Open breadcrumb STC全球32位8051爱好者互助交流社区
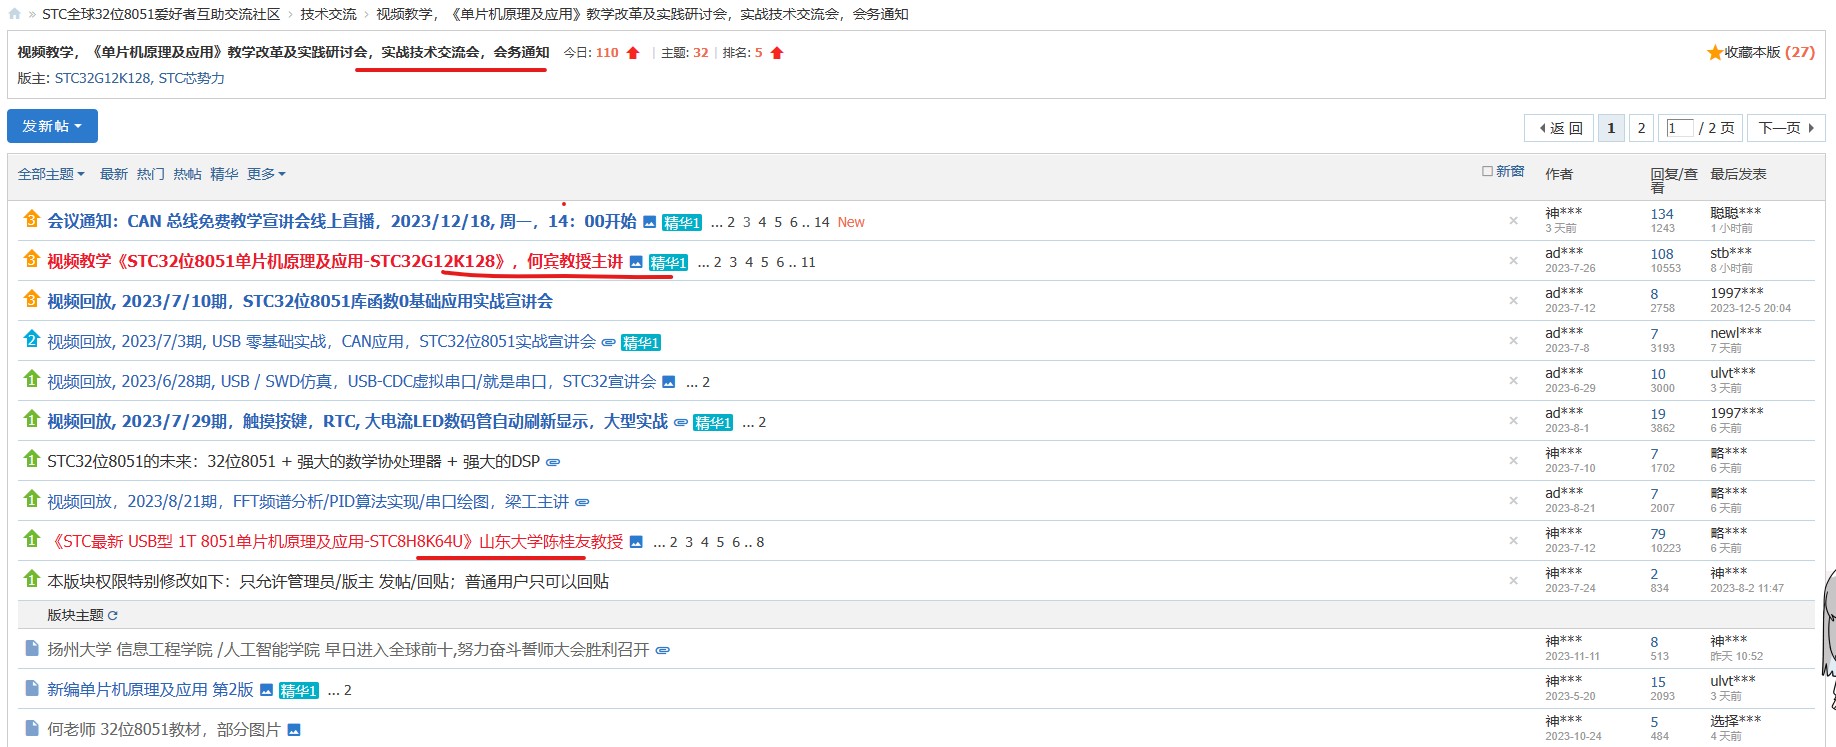The height and width of the screenshot is (747, 1836). coord(161,14)
